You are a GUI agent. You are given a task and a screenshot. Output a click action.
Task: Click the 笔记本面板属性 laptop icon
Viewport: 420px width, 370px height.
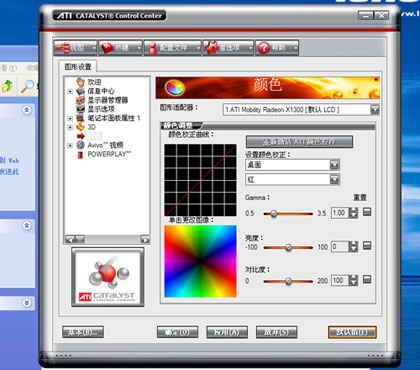[x=81, y=118]
